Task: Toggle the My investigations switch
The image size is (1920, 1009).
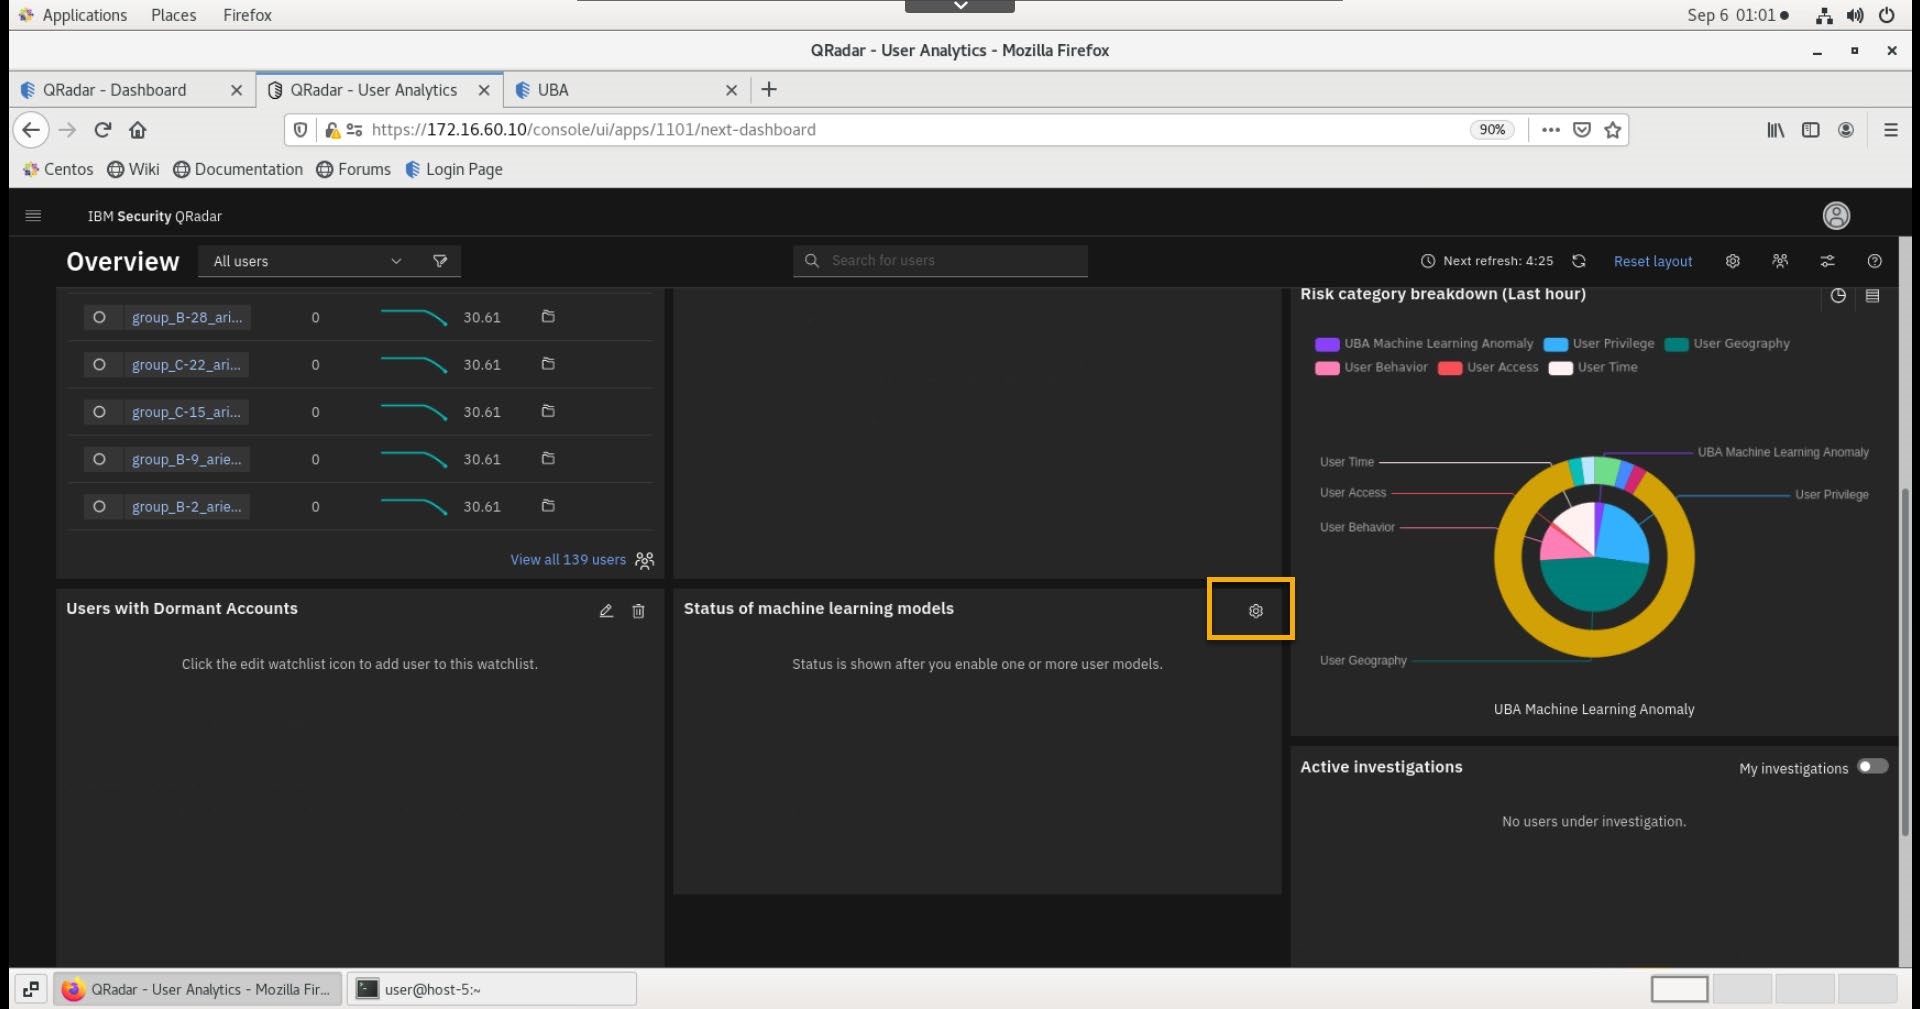Action: [x=1873, y=766]
